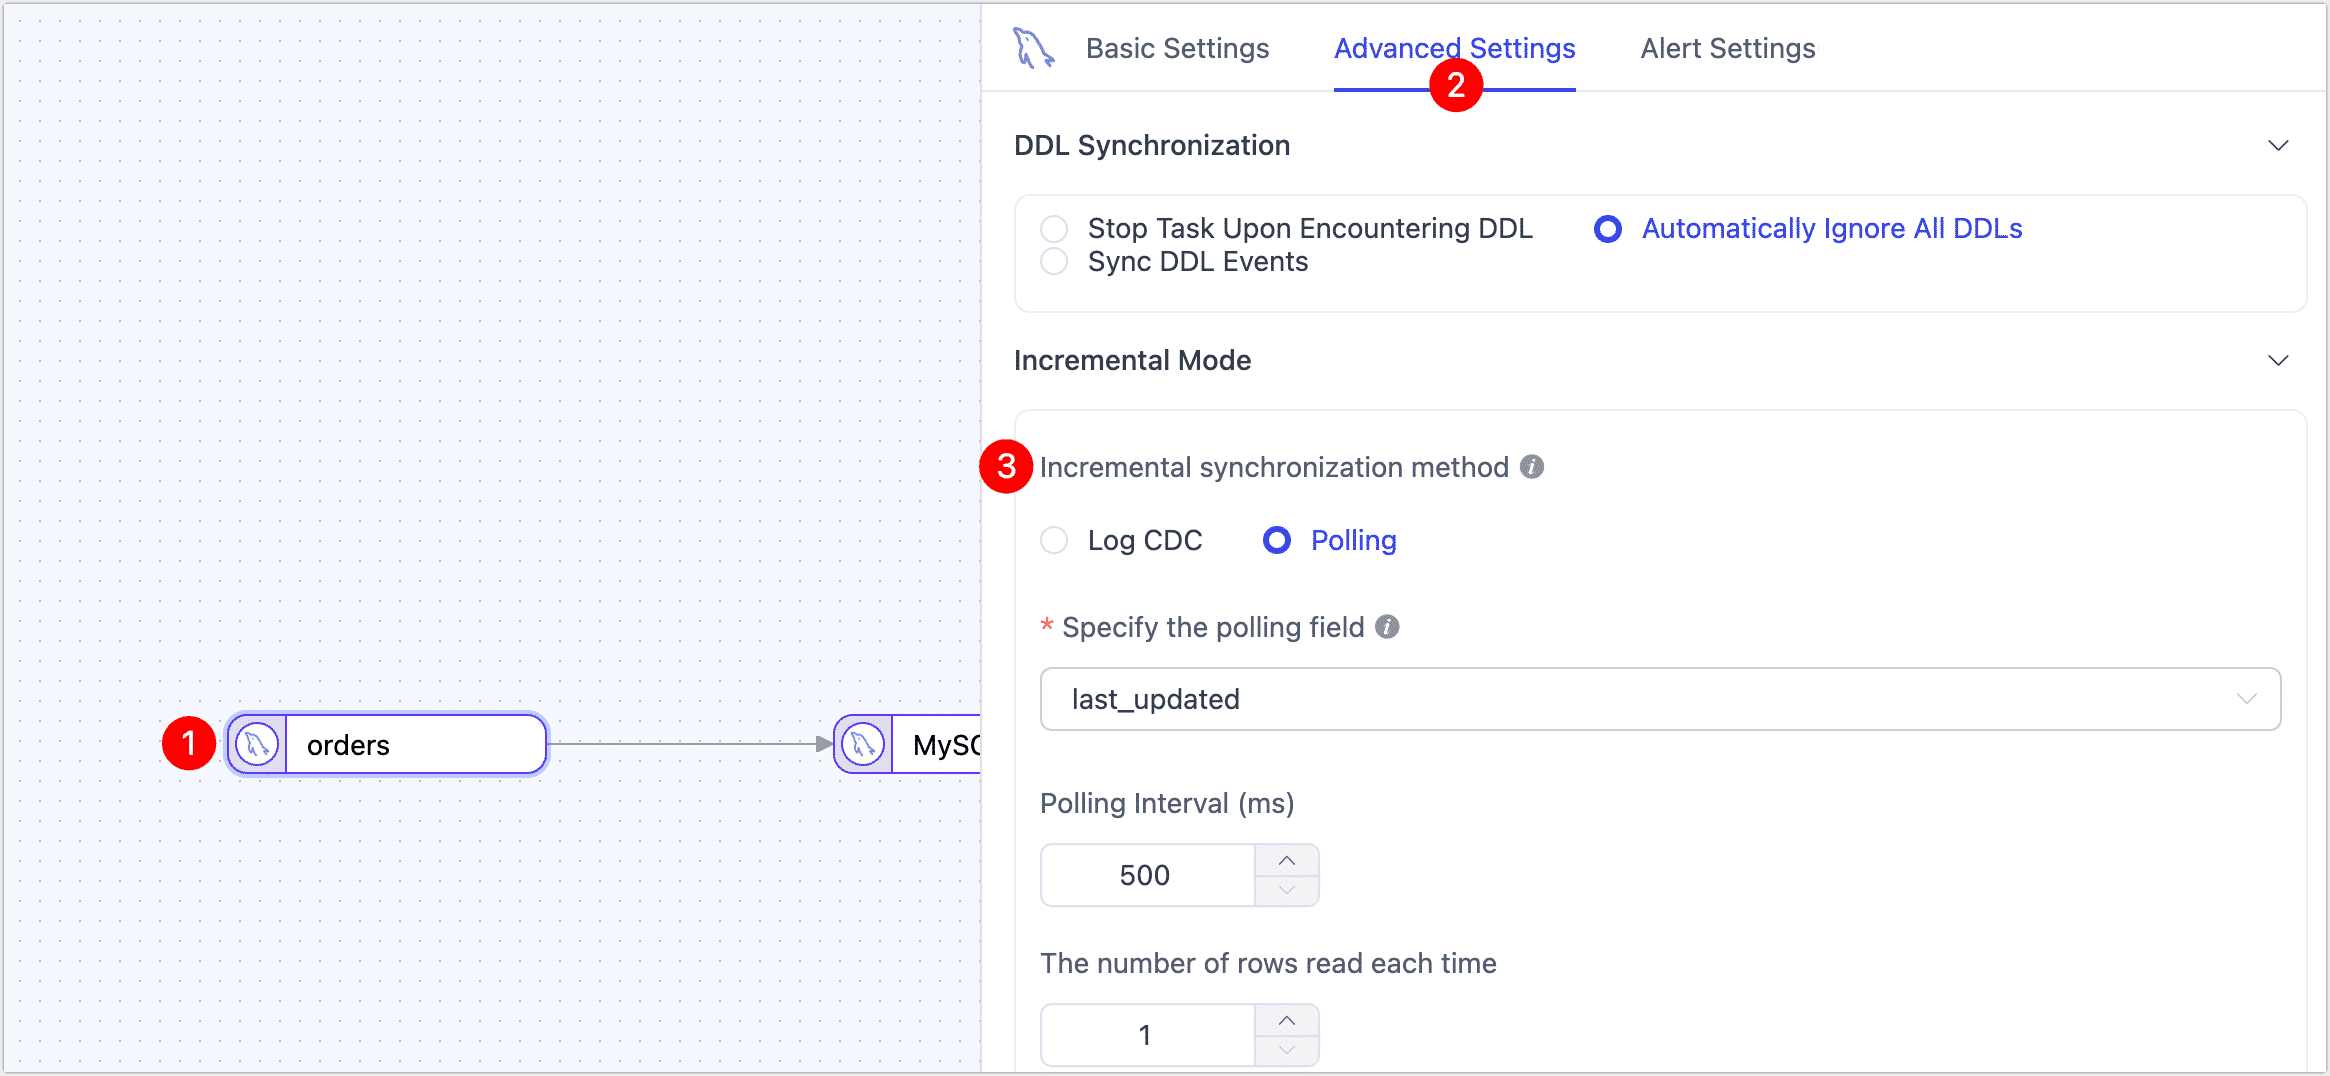Click info icon beside Specify the polling field
The image size is (2330, 1076).
(1387, 627)
